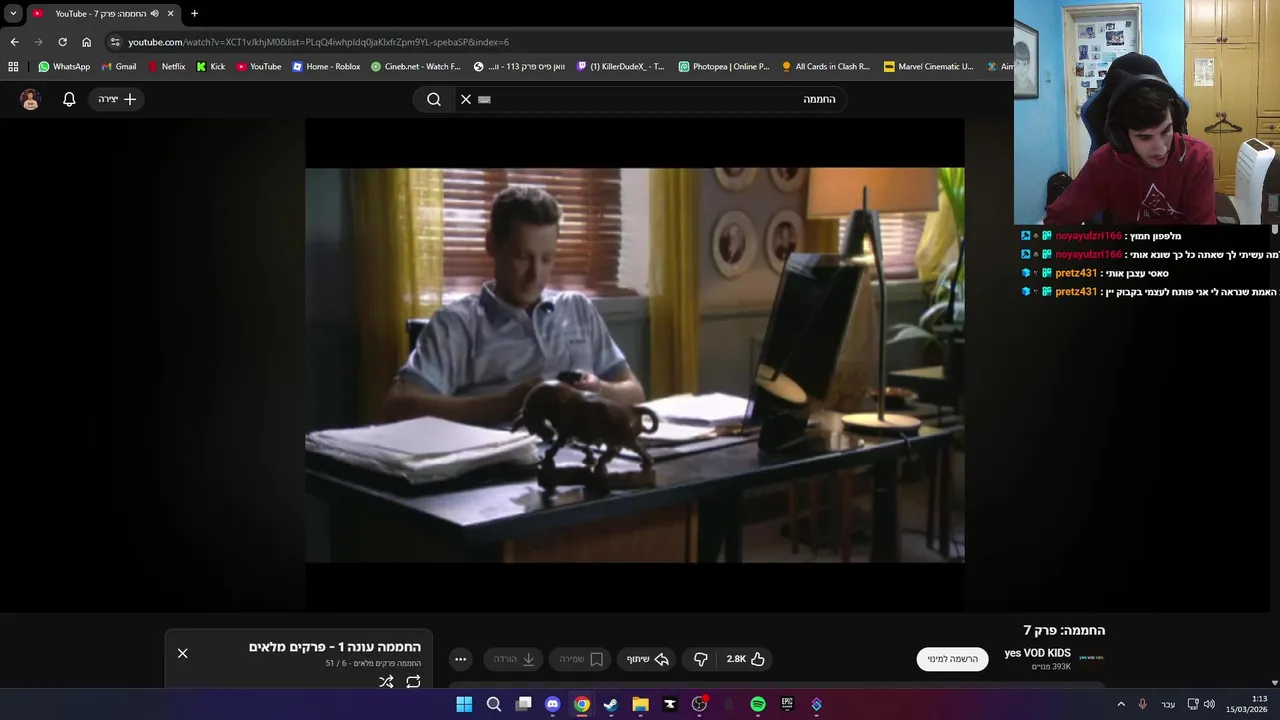Toggle playlist shuffle
The width and height of the screenshot is (1280, 720).
point(386,682)
